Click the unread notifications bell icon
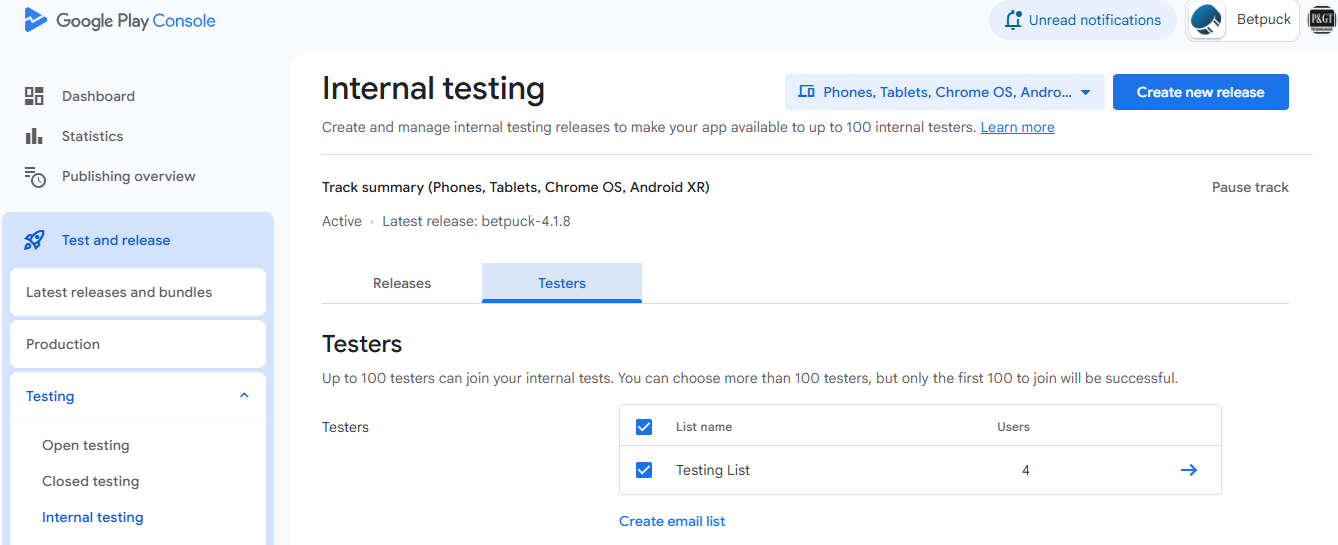 pos(1013,20)
